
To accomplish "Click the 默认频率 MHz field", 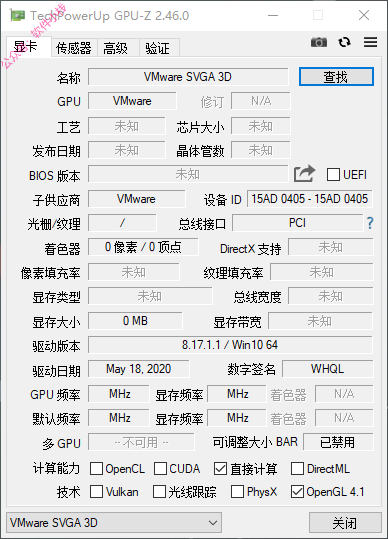I will coord(119,418).
